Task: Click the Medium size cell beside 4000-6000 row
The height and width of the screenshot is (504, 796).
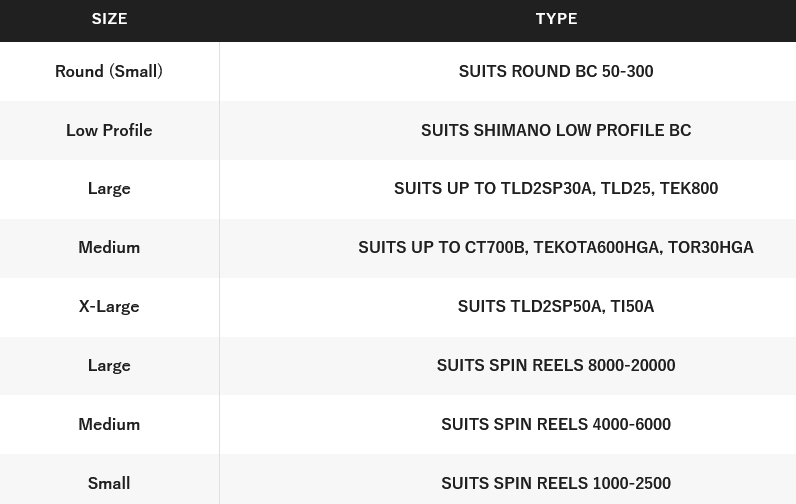Action: coord(109,424)
